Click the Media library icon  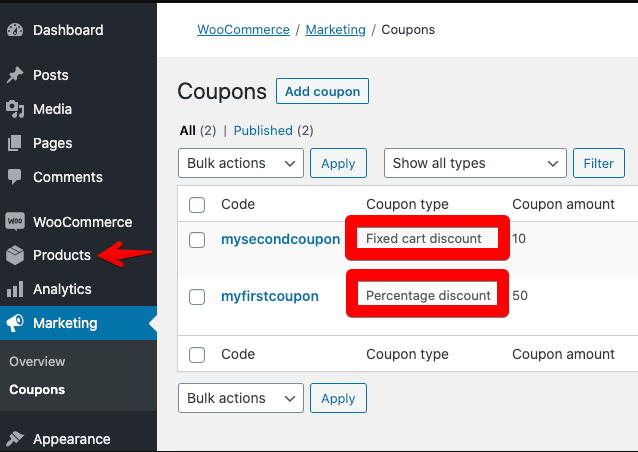click(x=15, y=109)
